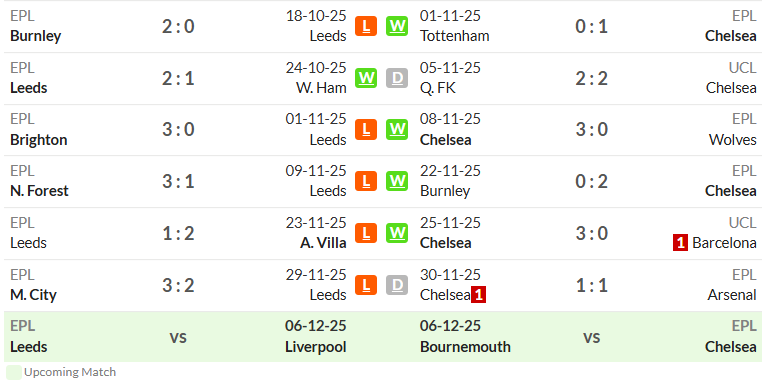Click the W badge for Tottenham vs Chelsea

[397, 26]
